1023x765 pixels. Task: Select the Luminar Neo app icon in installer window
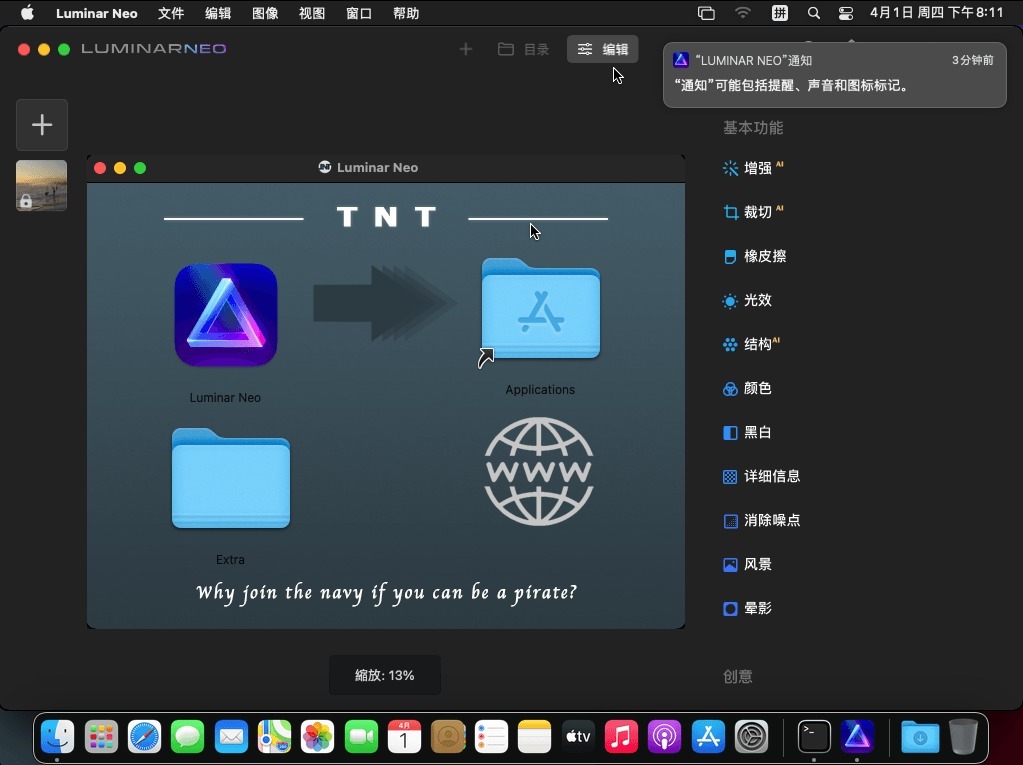click(x=226, y=314)
